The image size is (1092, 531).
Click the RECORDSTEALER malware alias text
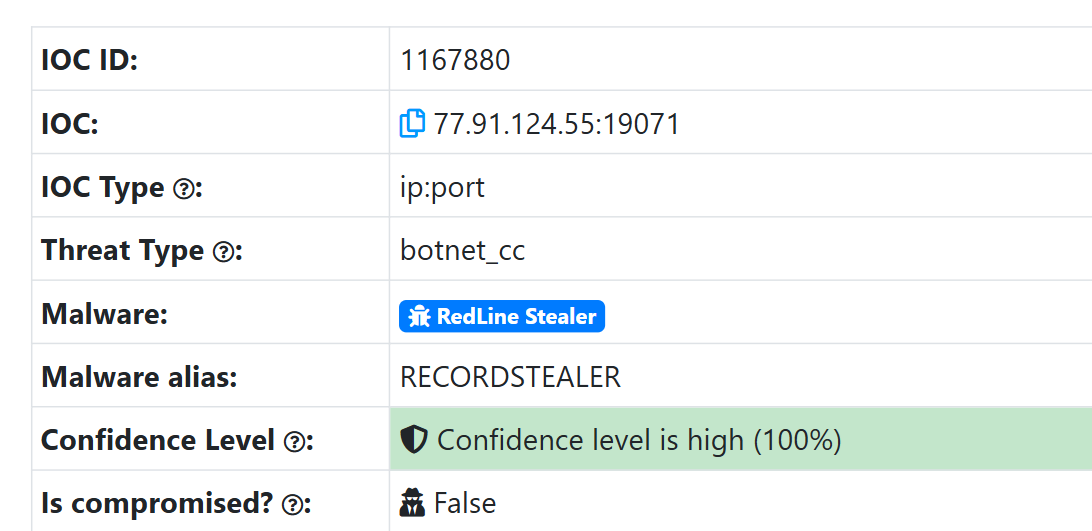510,377
